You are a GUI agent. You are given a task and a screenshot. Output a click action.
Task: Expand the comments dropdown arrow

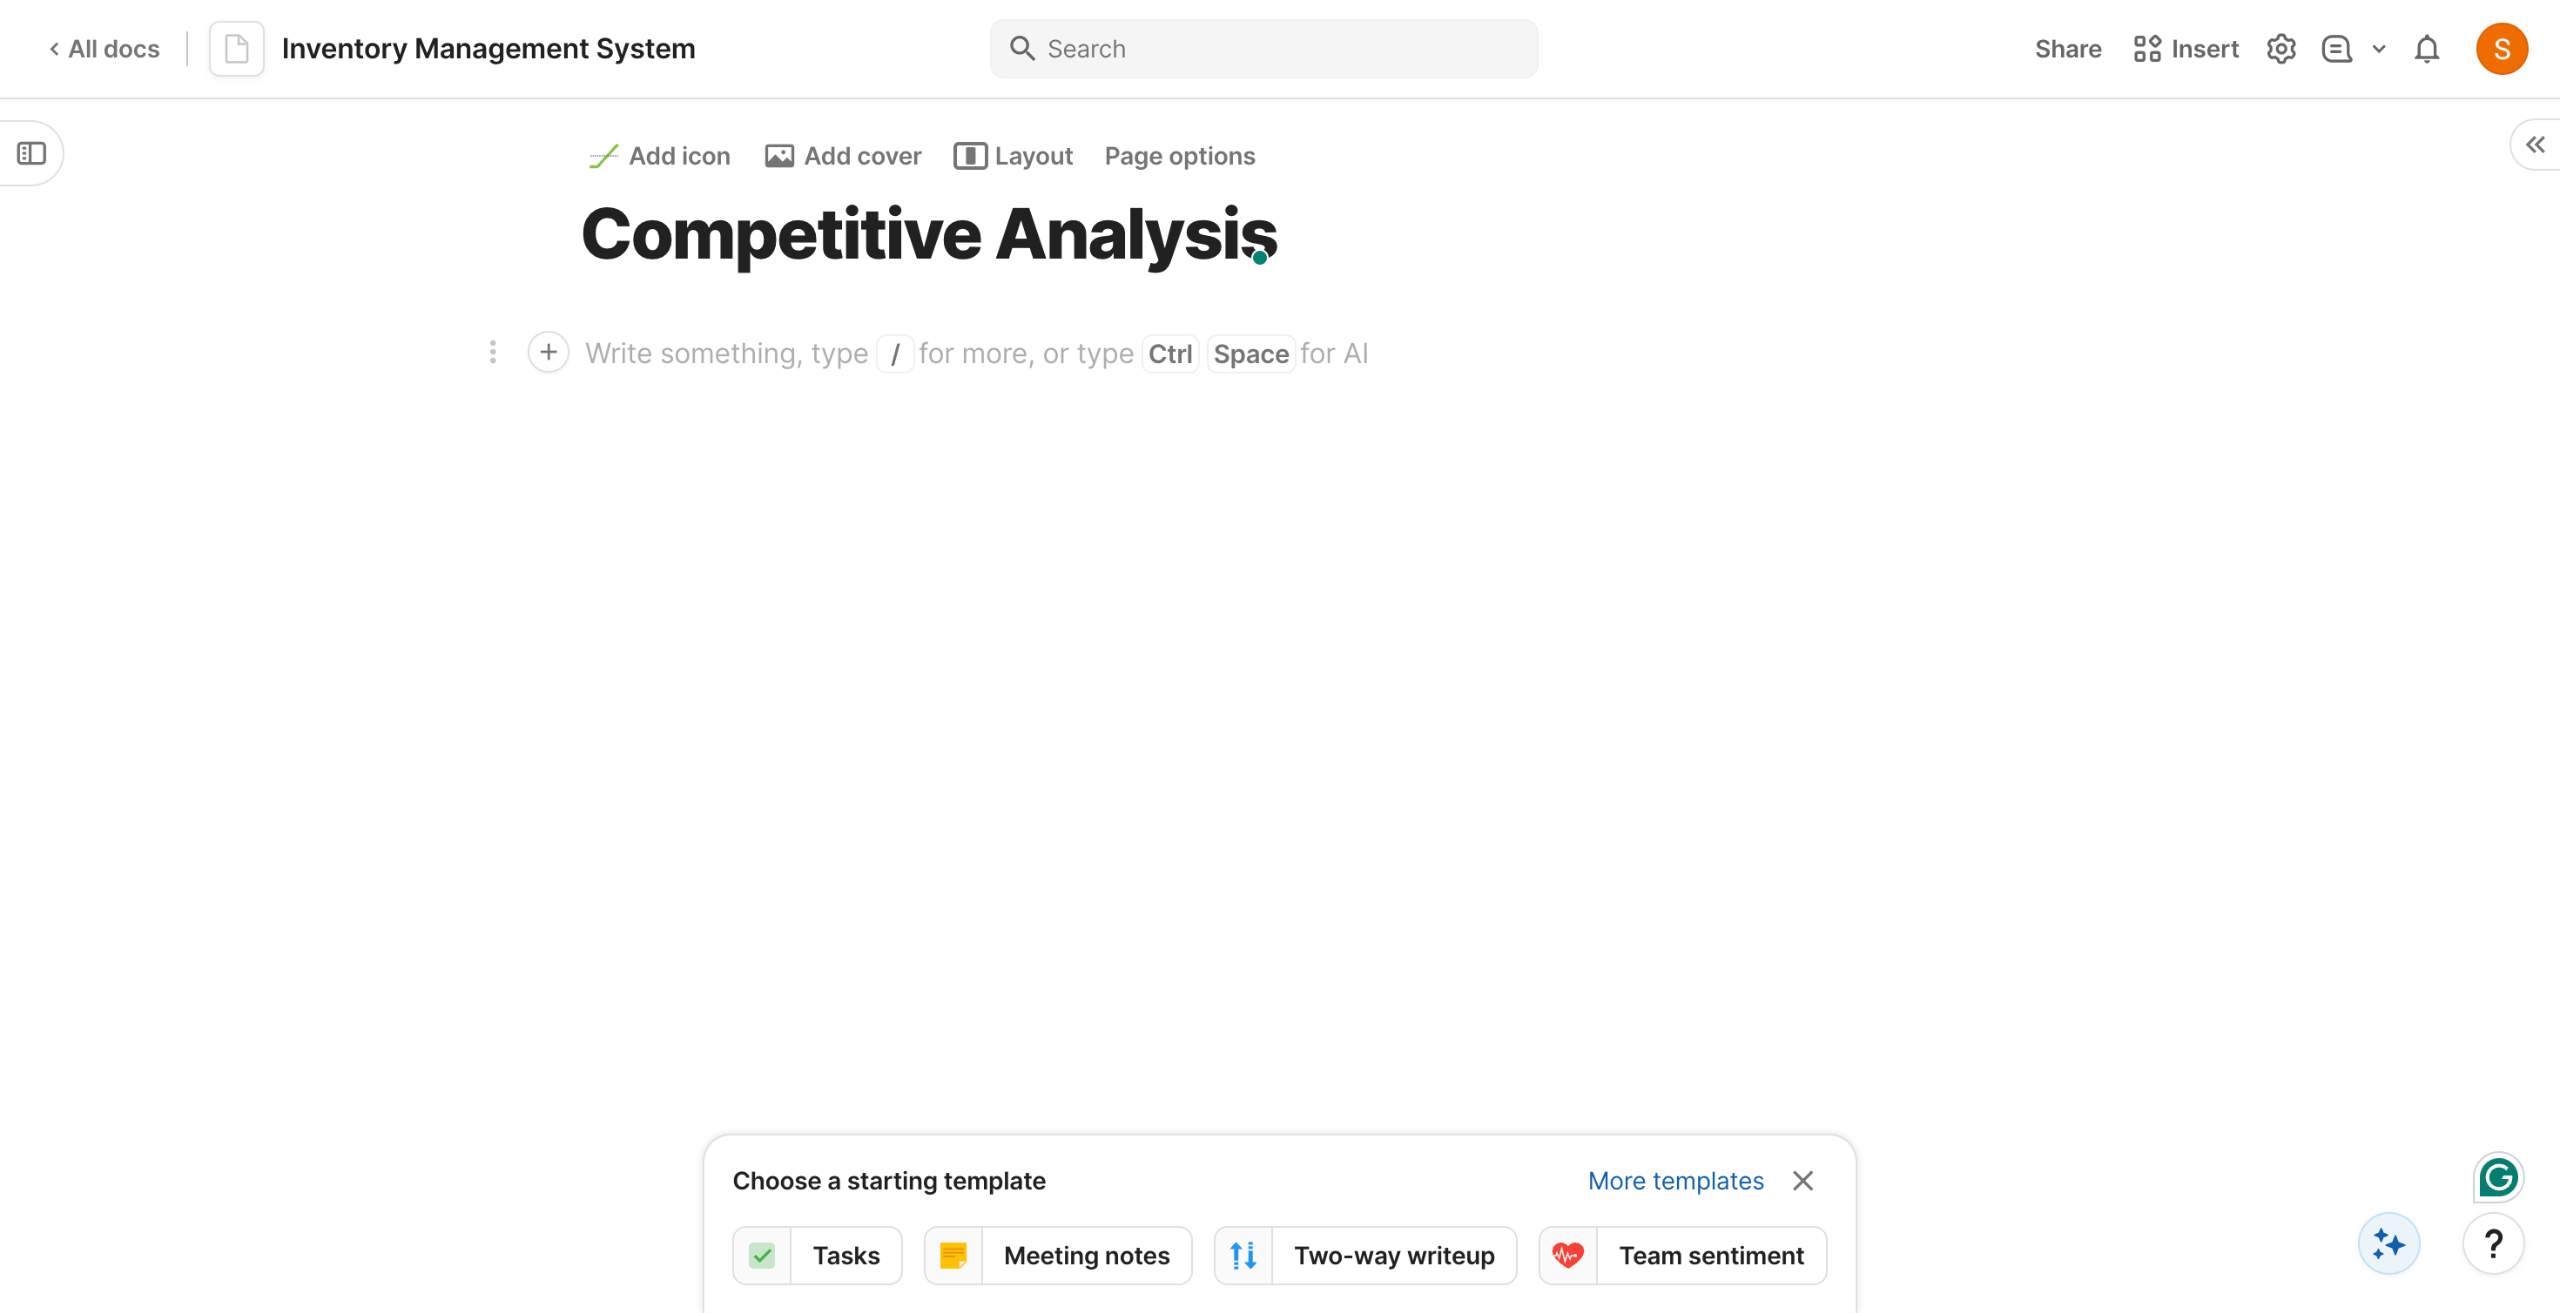click(2379, 49)
